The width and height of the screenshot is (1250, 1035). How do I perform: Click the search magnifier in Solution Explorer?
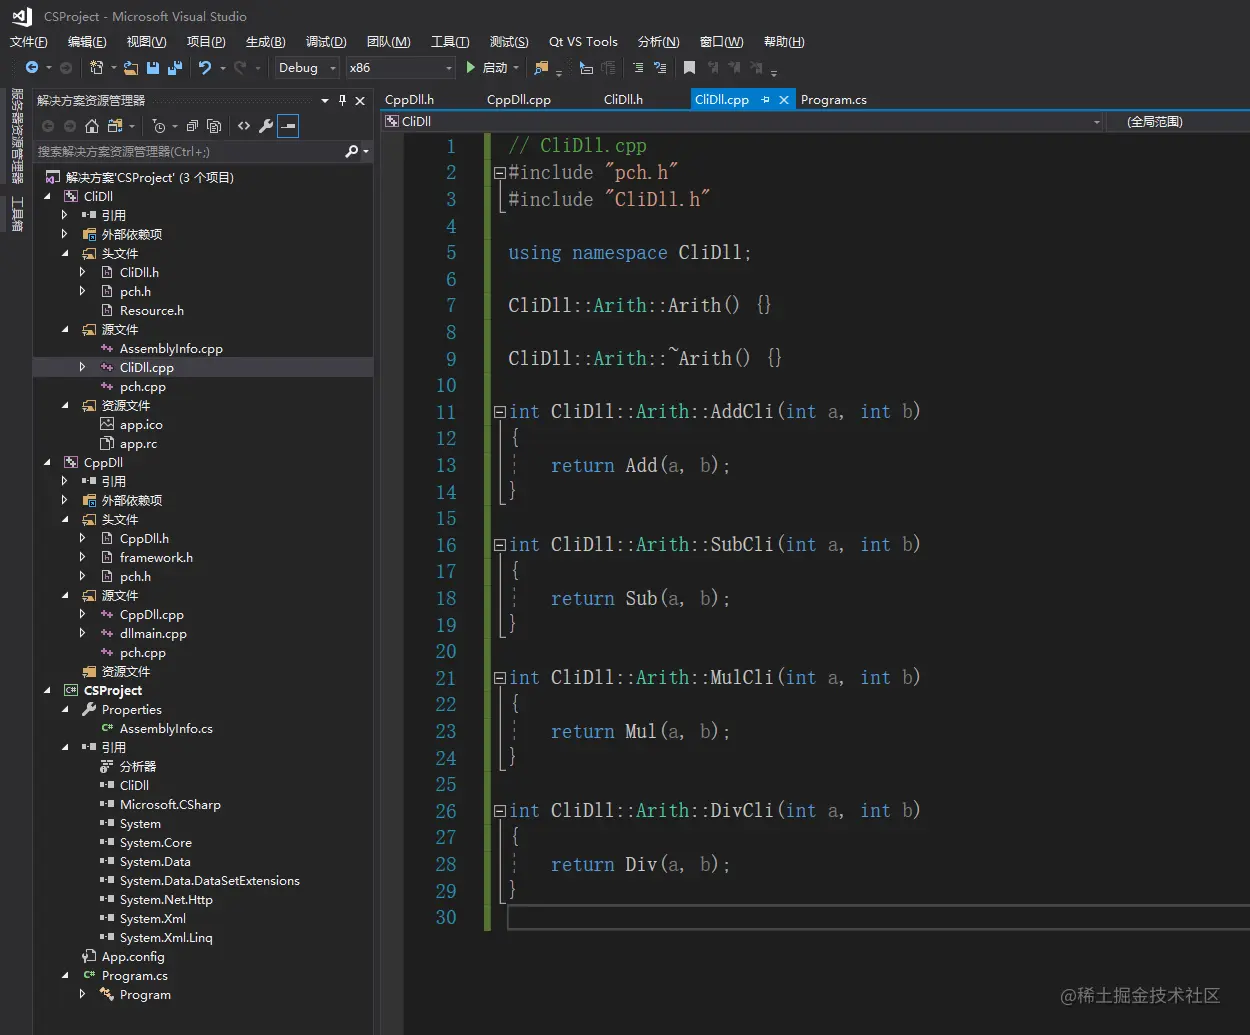coord(351,152)
